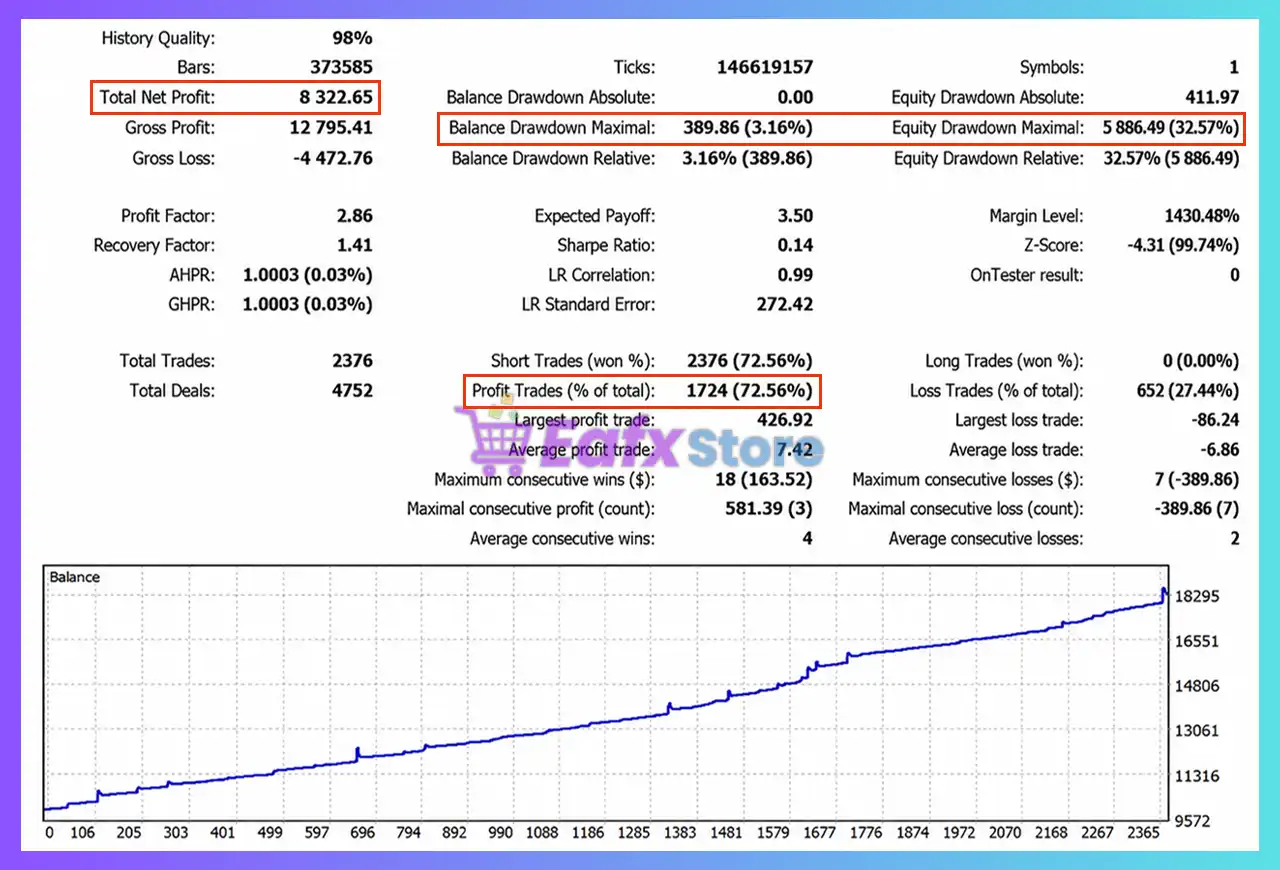Select the History Quality value 98%

(352, 38)
